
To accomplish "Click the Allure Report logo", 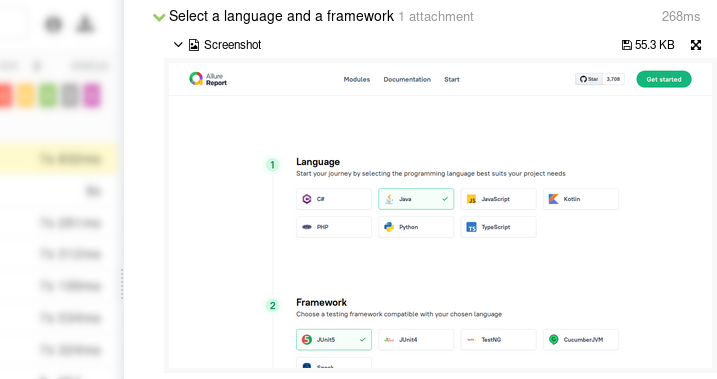I will point(208,79).
